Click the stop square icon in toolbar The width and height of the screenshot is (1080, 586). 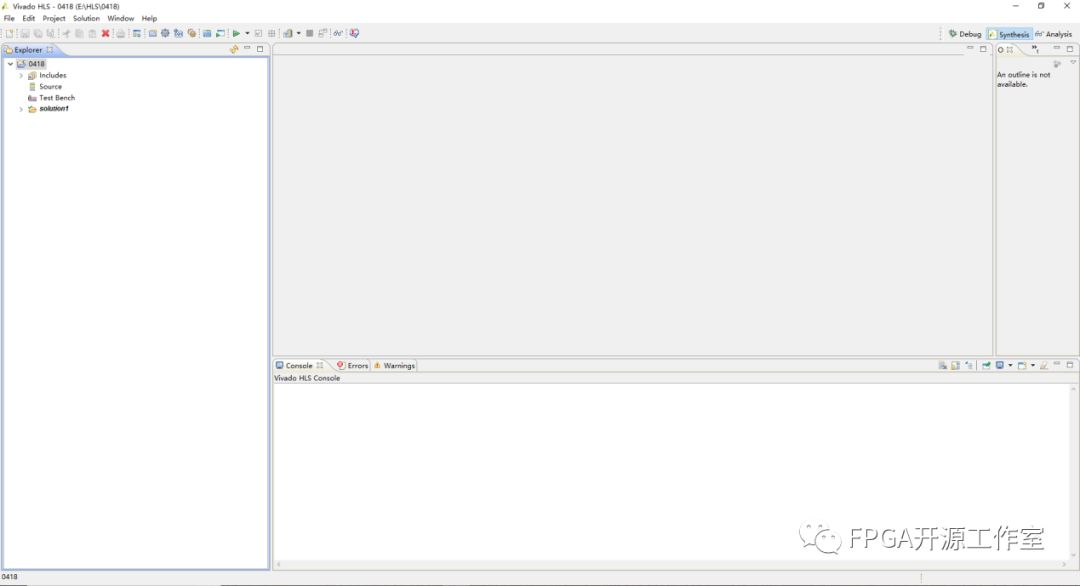pos(310,34)
